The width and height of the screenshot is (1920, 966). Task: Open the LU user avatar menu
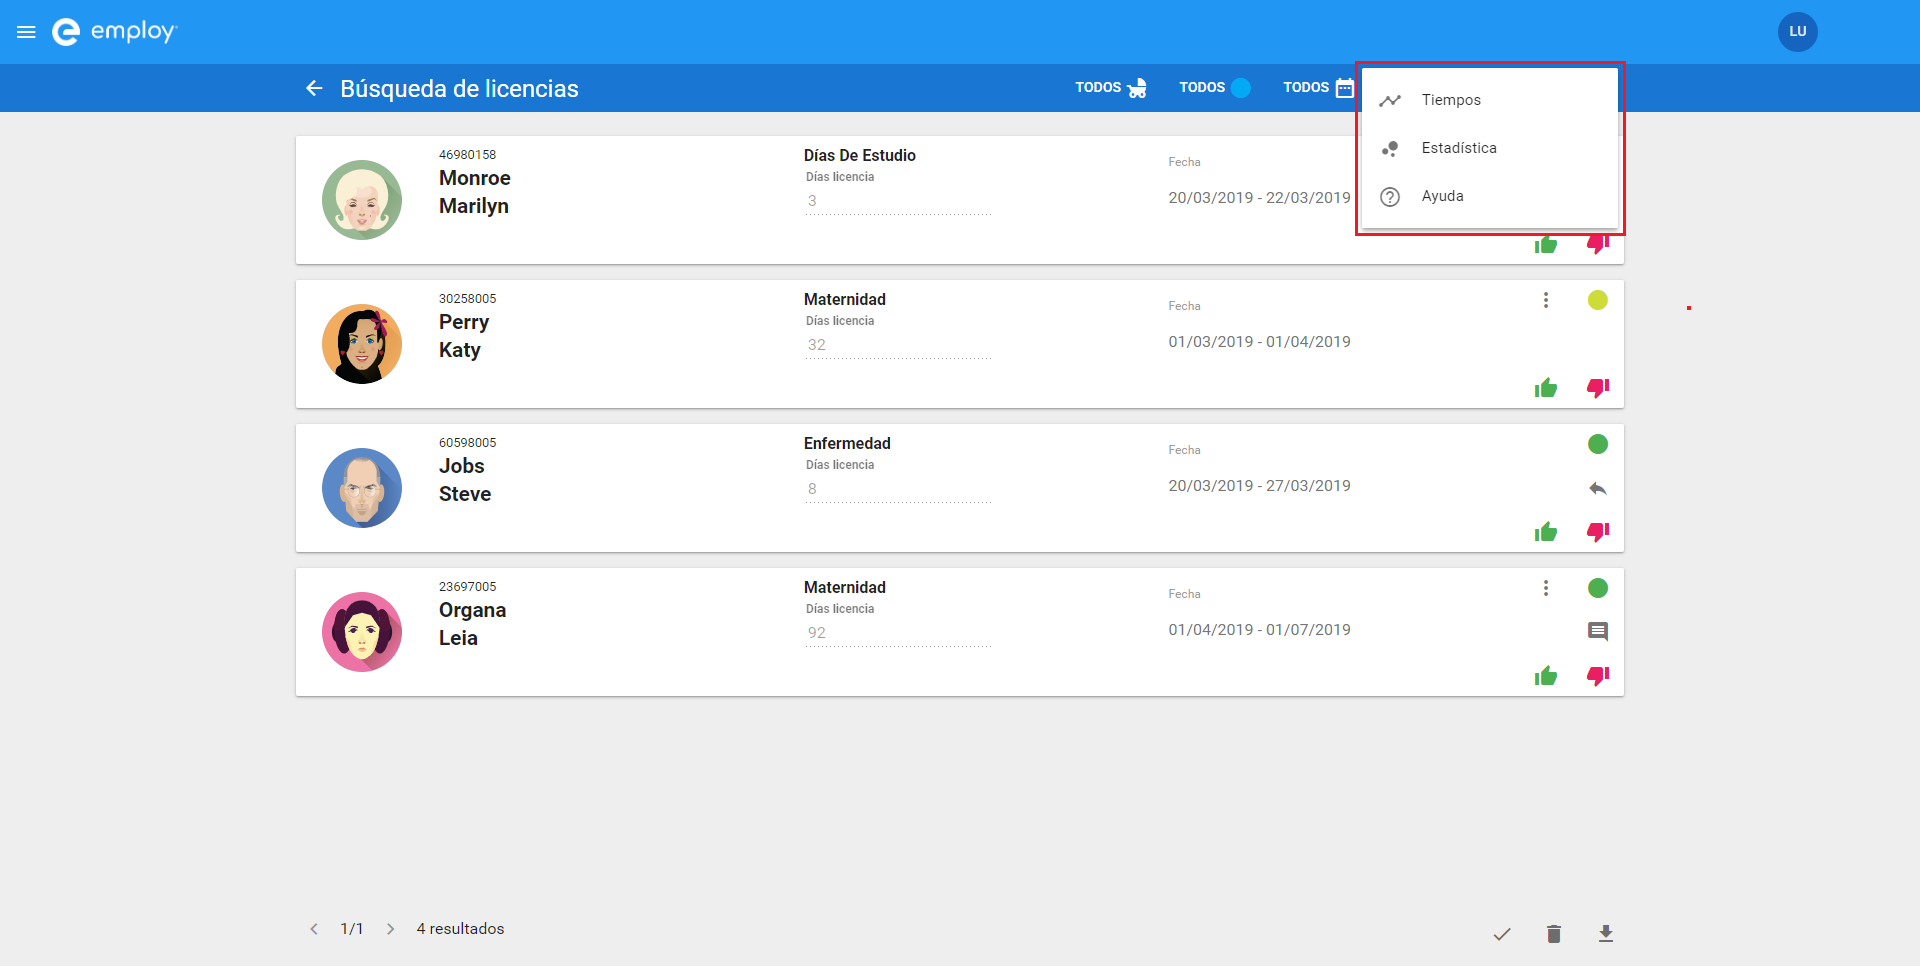(1797, 32)
